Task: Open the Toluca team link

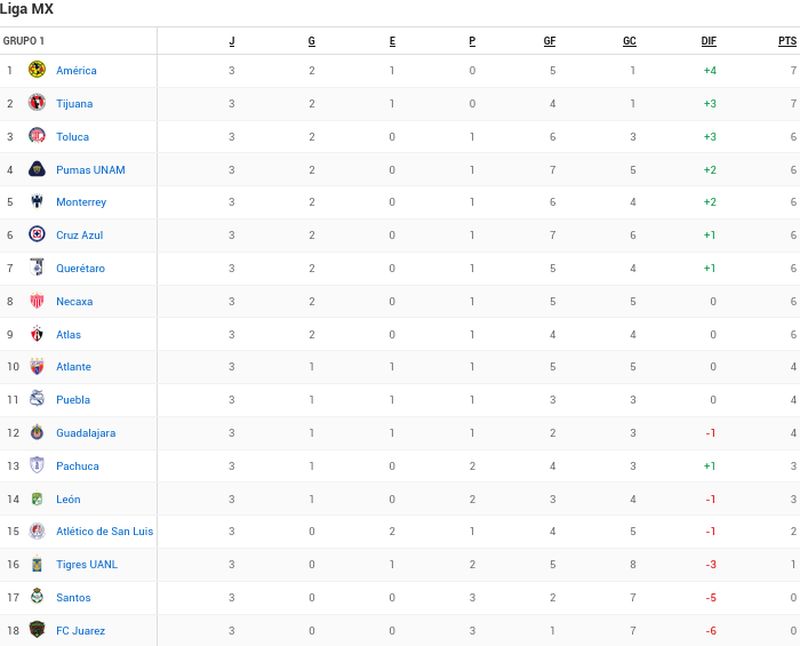Action: (x=72, y=137)
